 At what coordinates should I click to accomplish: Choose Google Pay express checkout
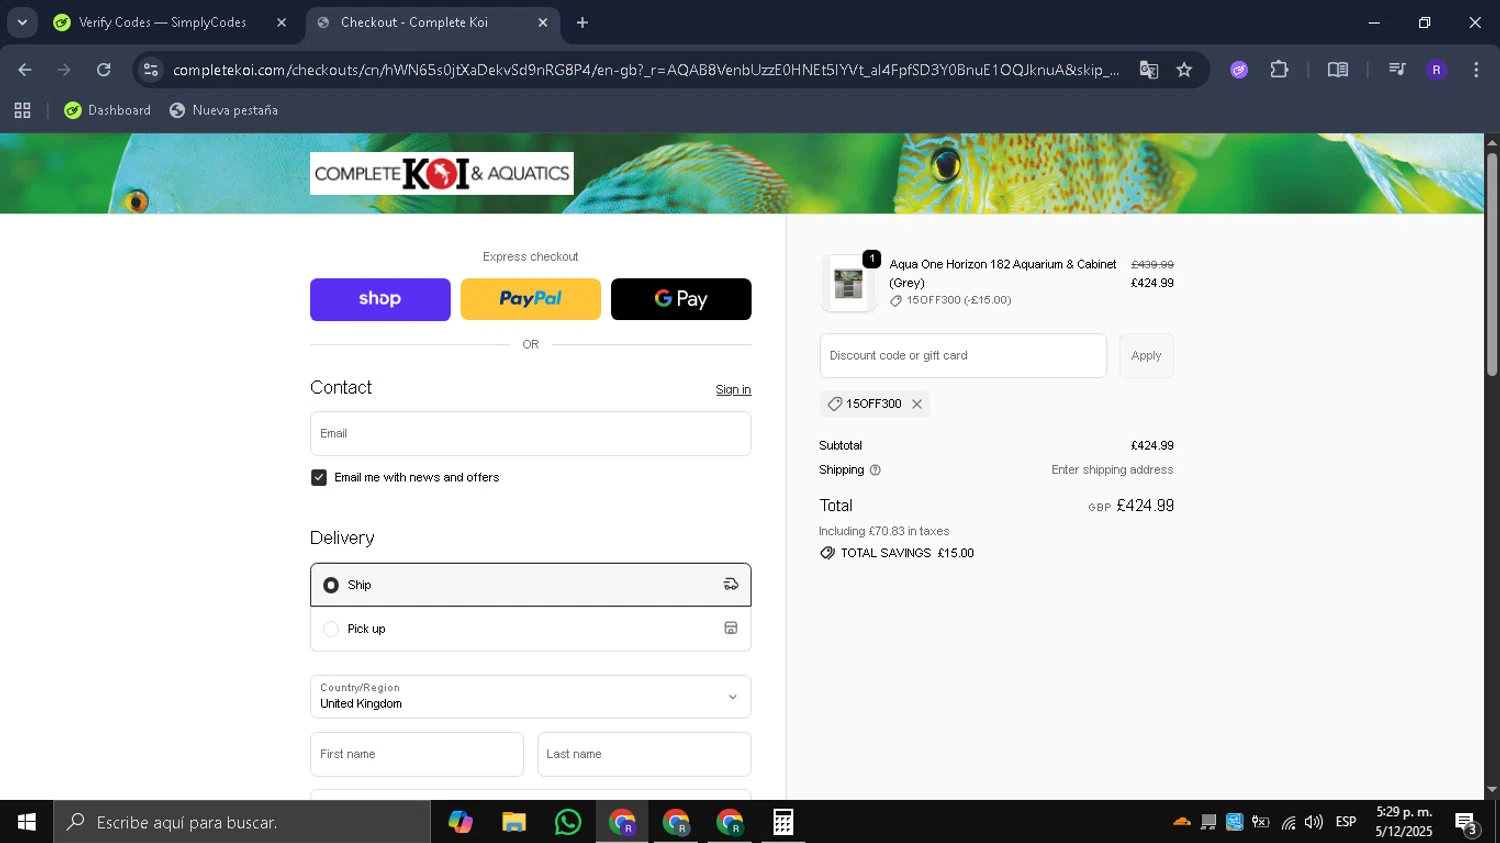point(681,299)
